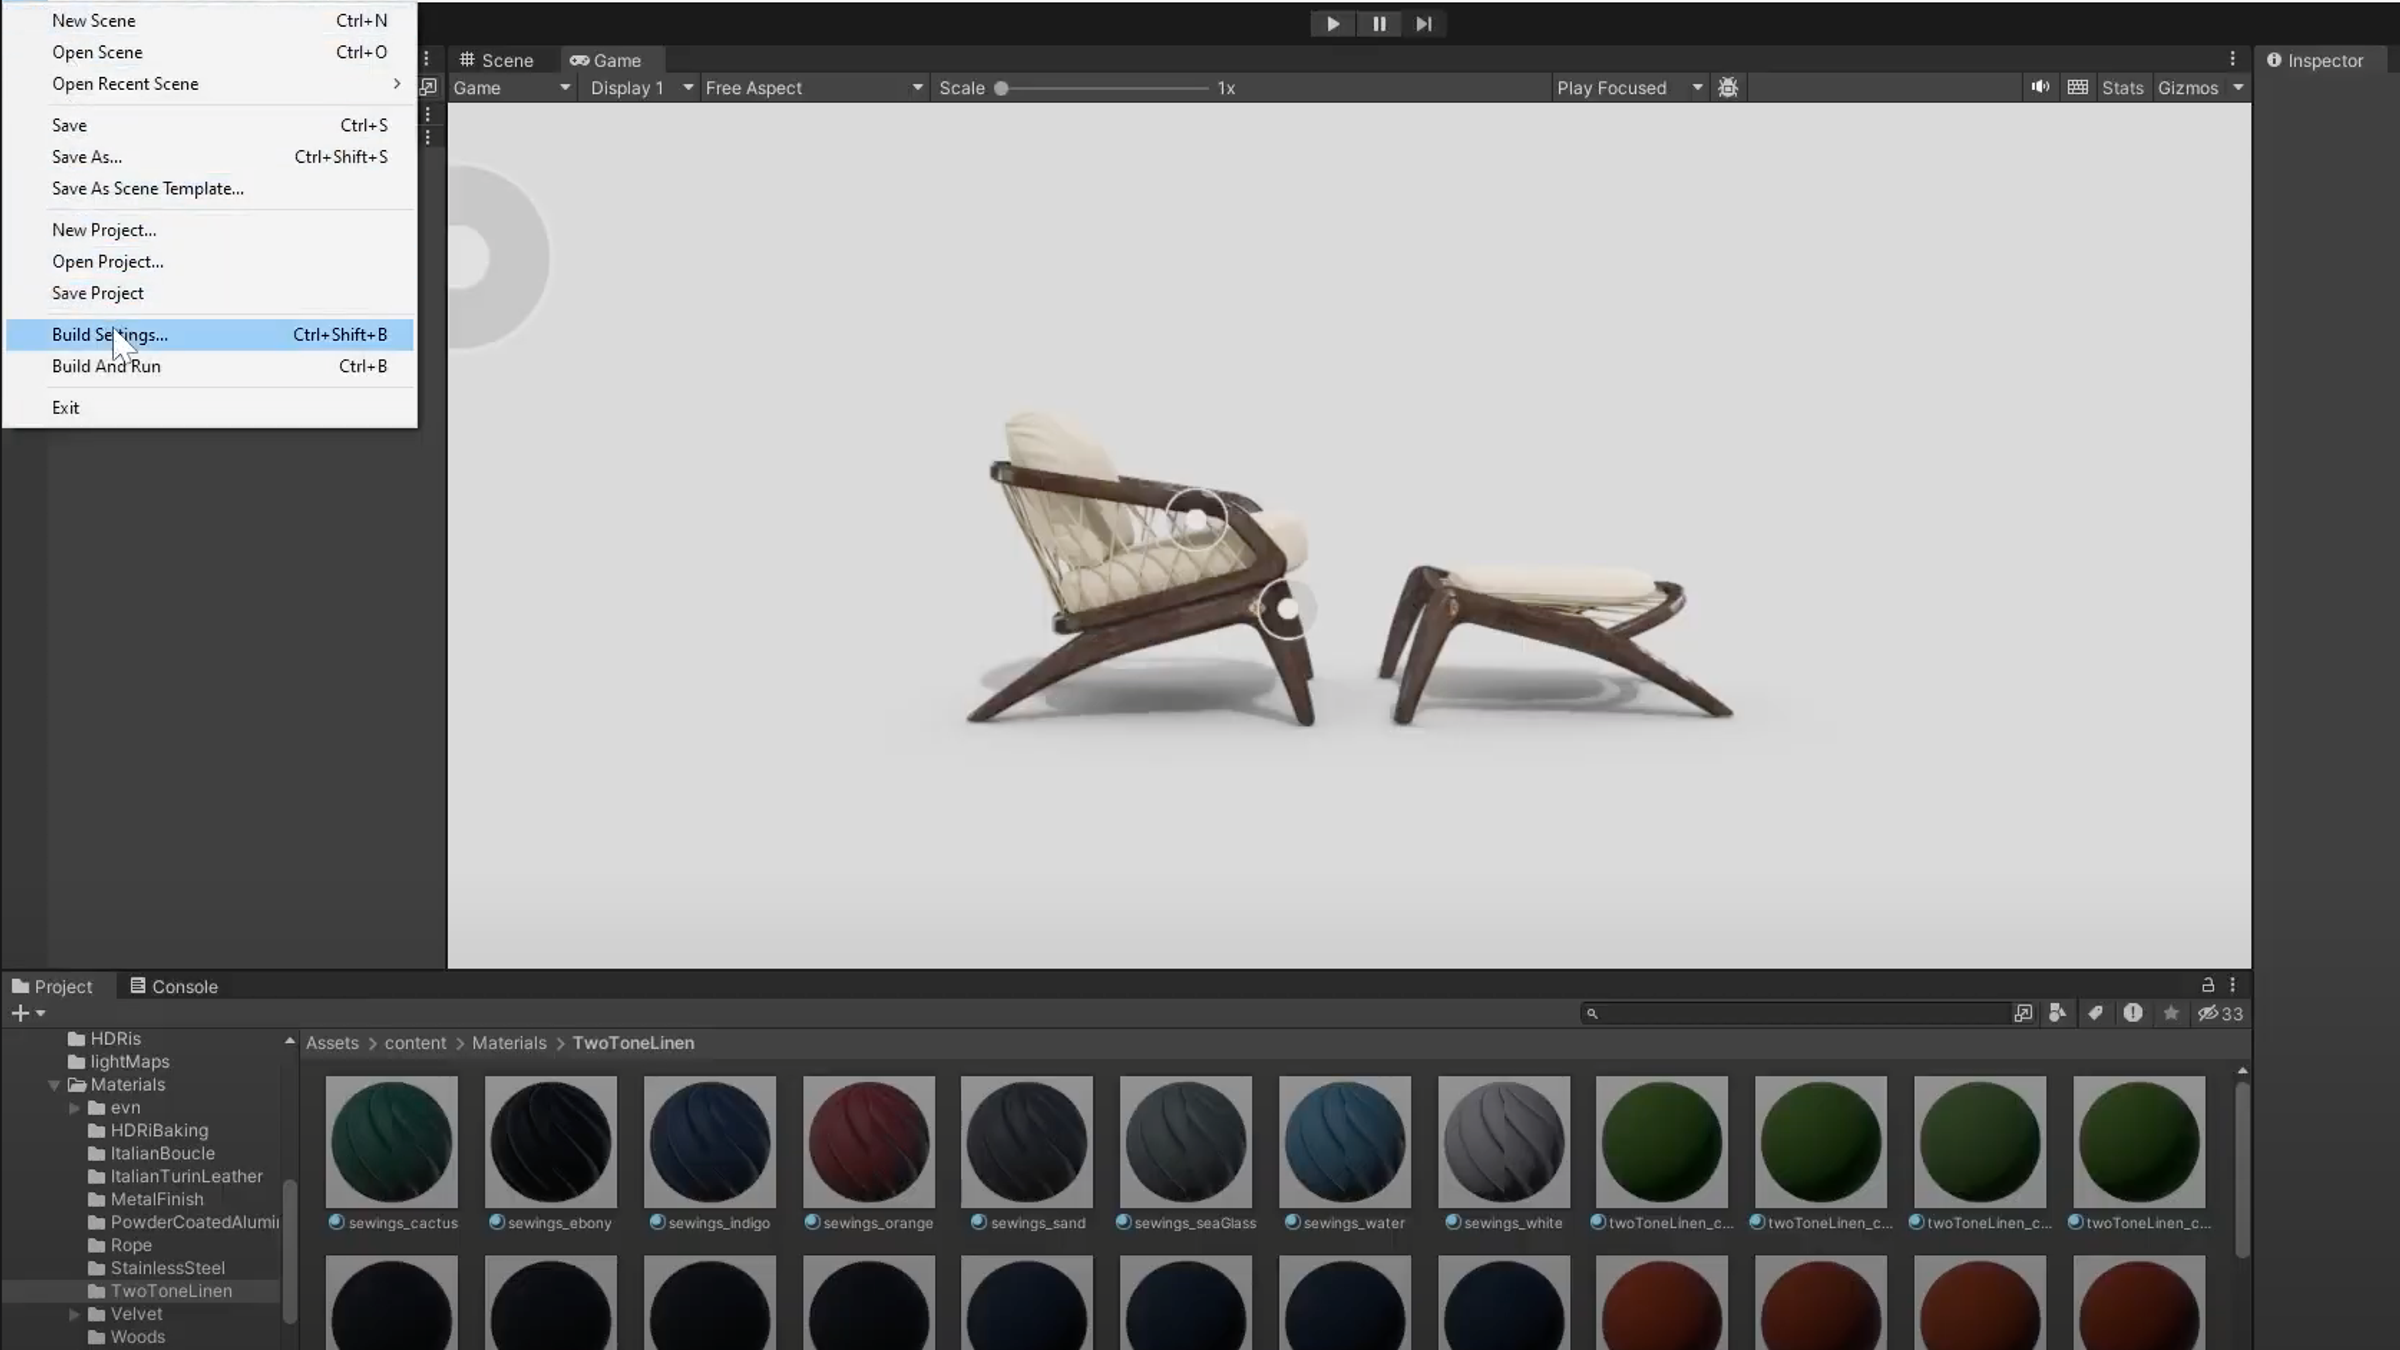Screen dimensions: 2400x1350
Task: Click the Step forward button
Action: (1424, 24)
